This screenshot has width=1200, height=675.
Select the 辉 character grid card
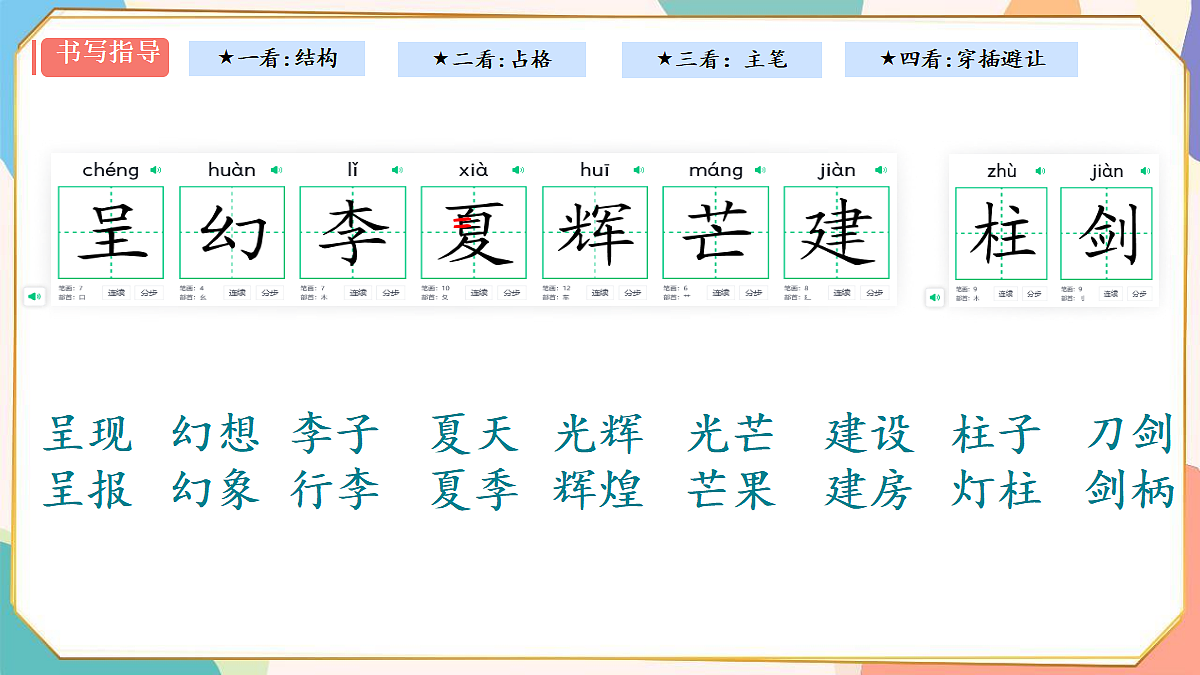coord(595,232)
